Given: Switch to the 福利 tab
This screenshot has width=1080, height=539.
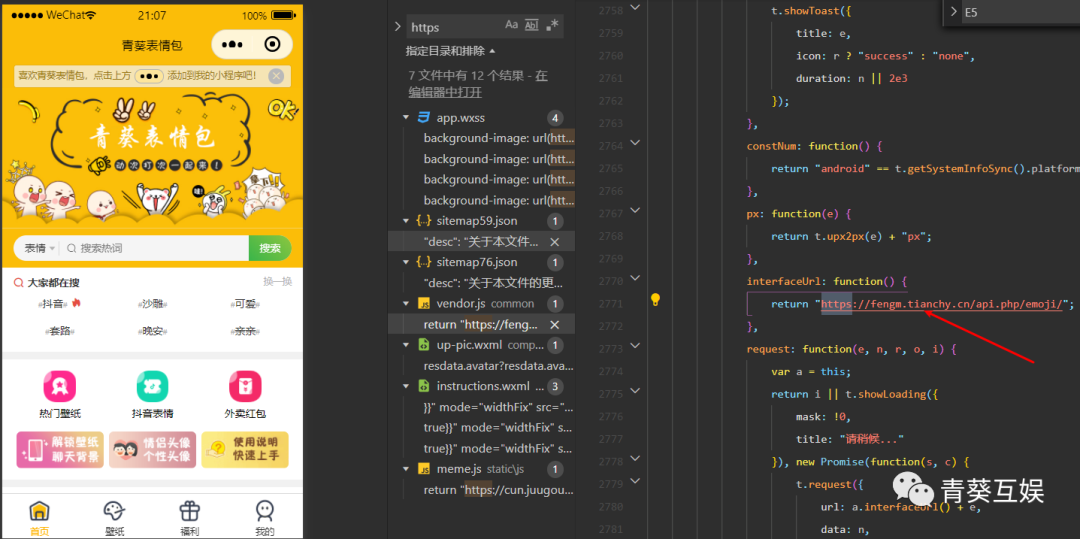Looking at the screenshot, I should (189, 518).
